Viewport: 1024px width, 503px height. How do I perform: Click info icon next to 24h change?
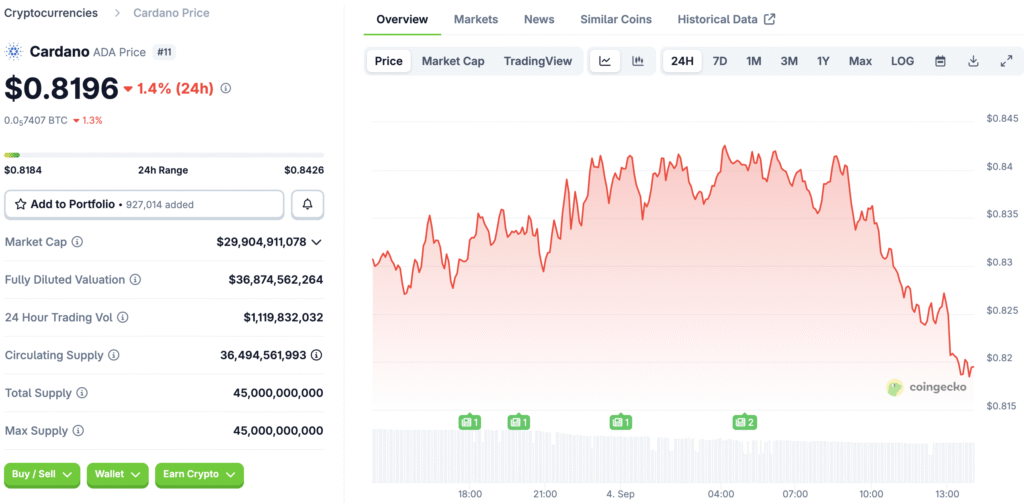[x=226, y=88]
